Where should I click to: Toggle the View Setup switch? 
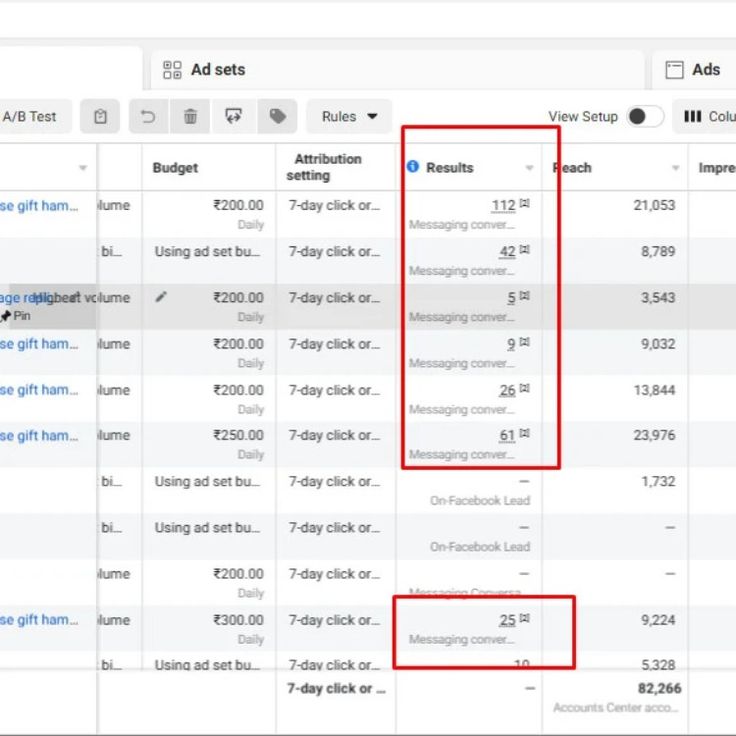tap(645, 117)
